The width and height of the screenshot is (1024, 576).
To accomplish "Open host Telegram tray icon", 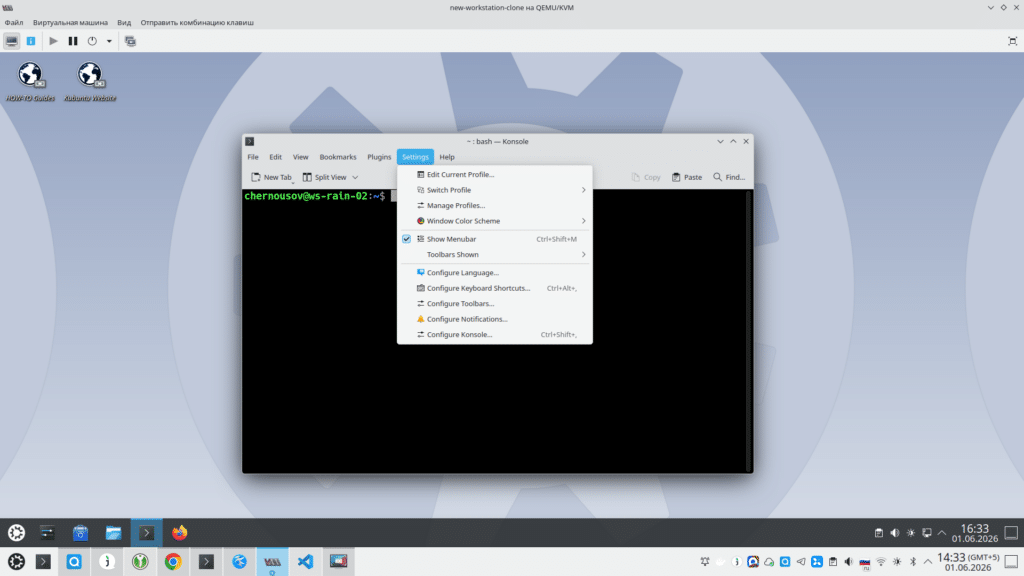I will pos(801,562).
